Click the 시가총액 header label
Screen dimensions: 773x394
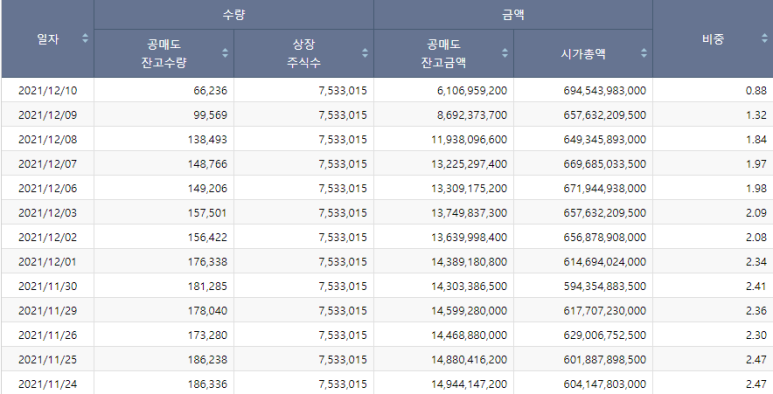point(583,54)
